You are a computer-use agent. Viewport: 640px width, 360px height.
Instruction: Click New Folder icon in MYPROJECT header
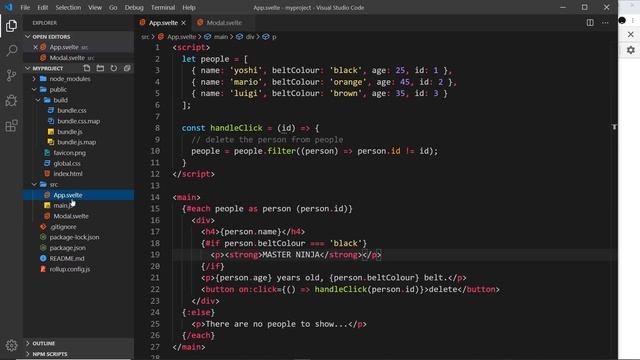[100, 68]
